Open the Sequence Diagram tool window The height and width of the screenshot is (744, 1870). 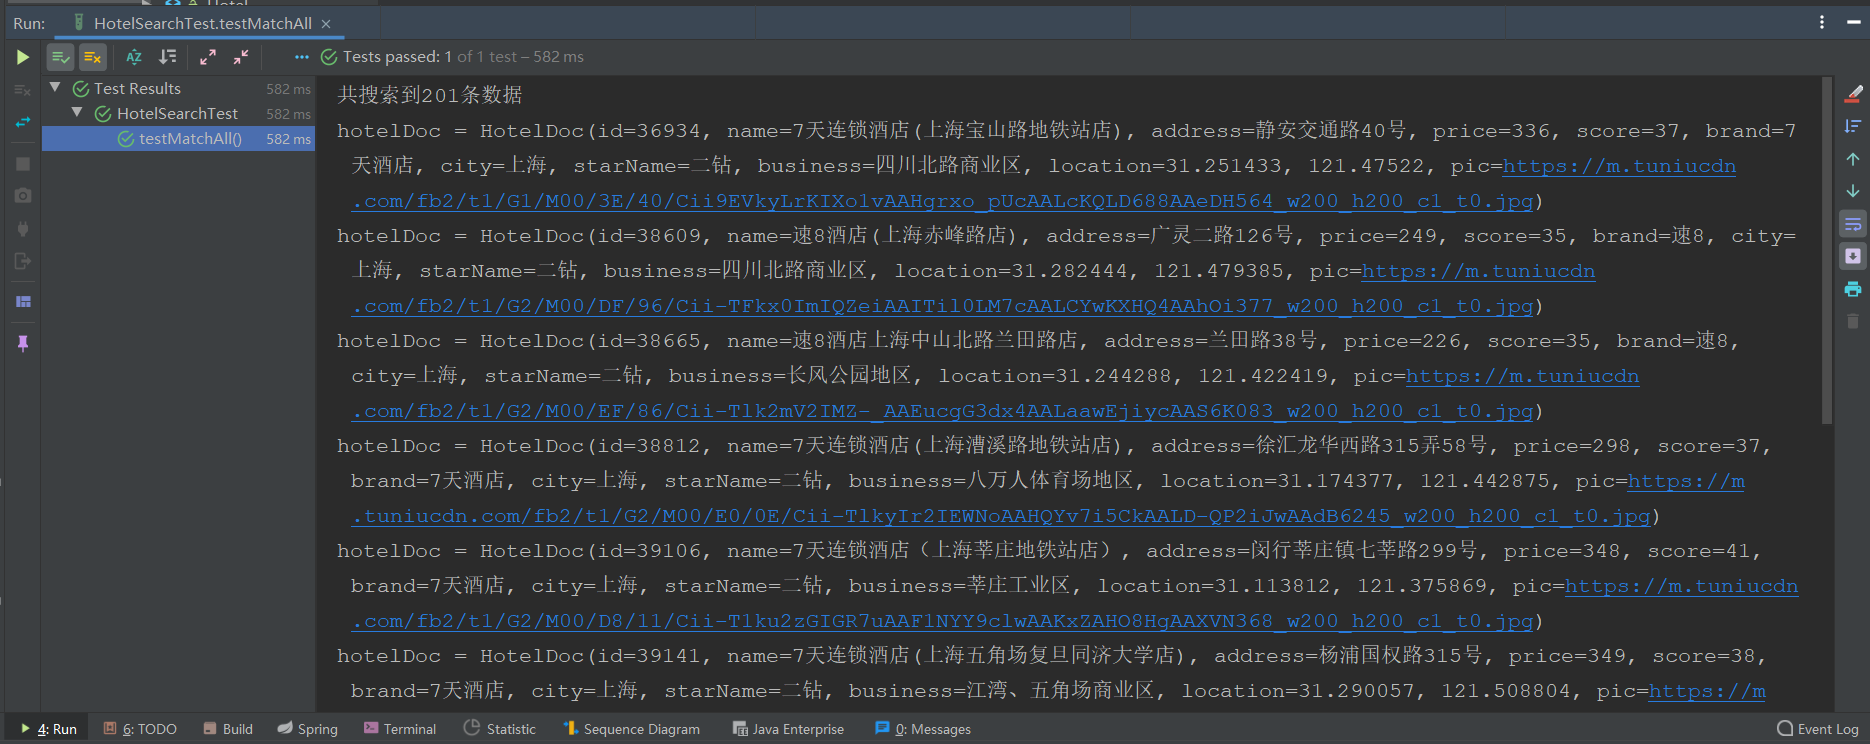[632, 729]
